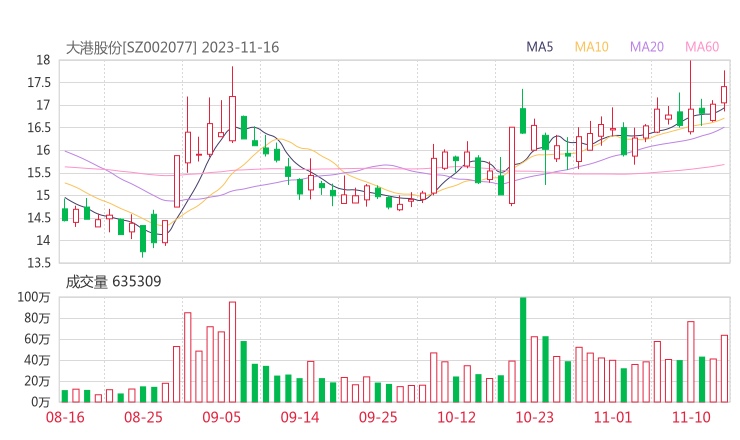The height and width of the screenshot is (440, 740).
Task: Click the 09-25 date axis label
Action: click(378, 417)
